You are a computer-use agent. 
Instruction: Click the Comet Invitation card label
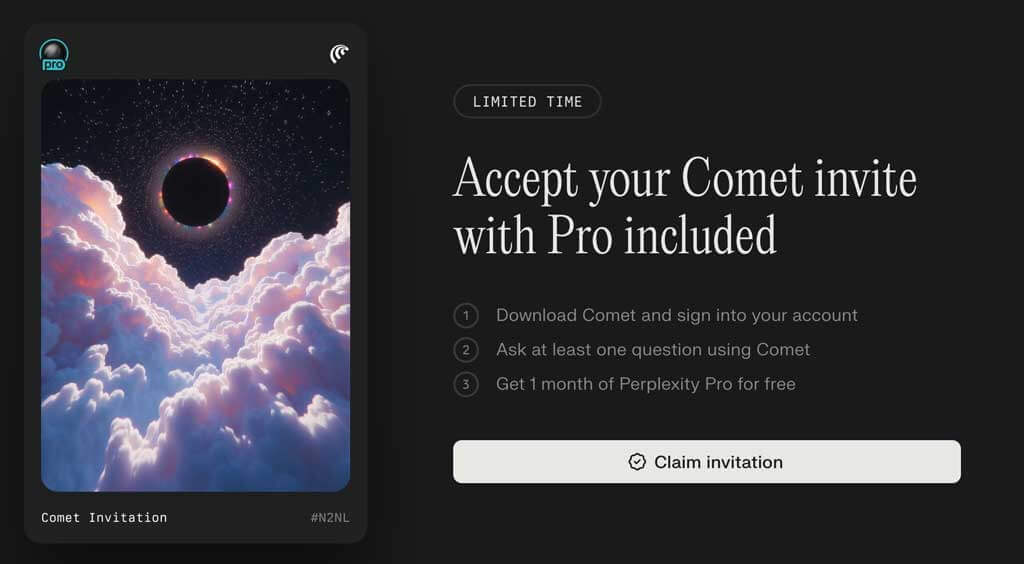(104, 518)
